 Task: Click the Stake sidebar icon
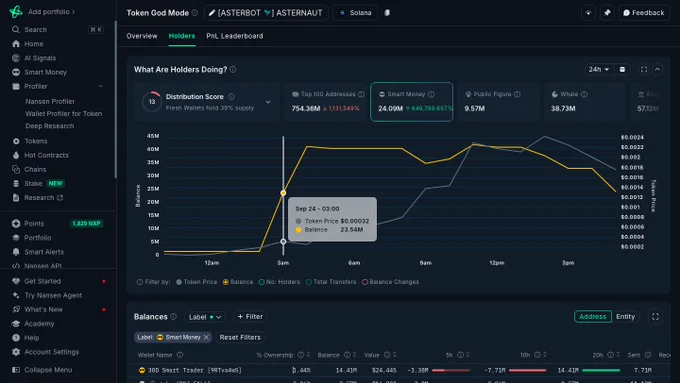point(16,183)
